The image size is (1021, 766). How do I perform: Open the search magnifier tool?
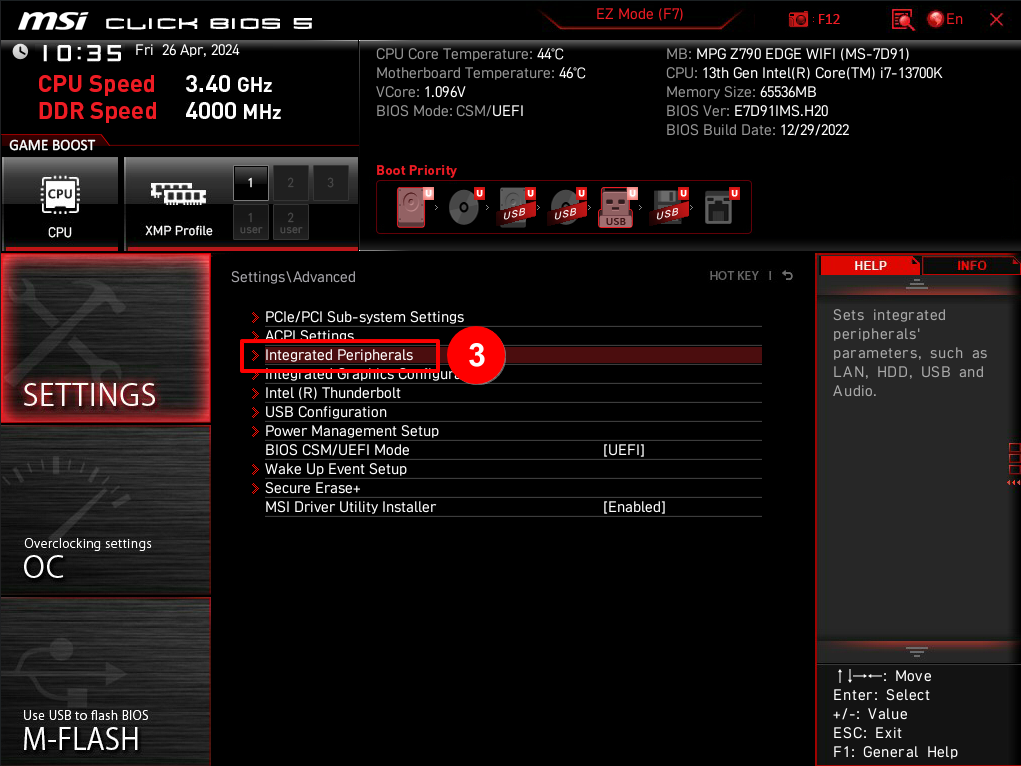click(901, 19)
